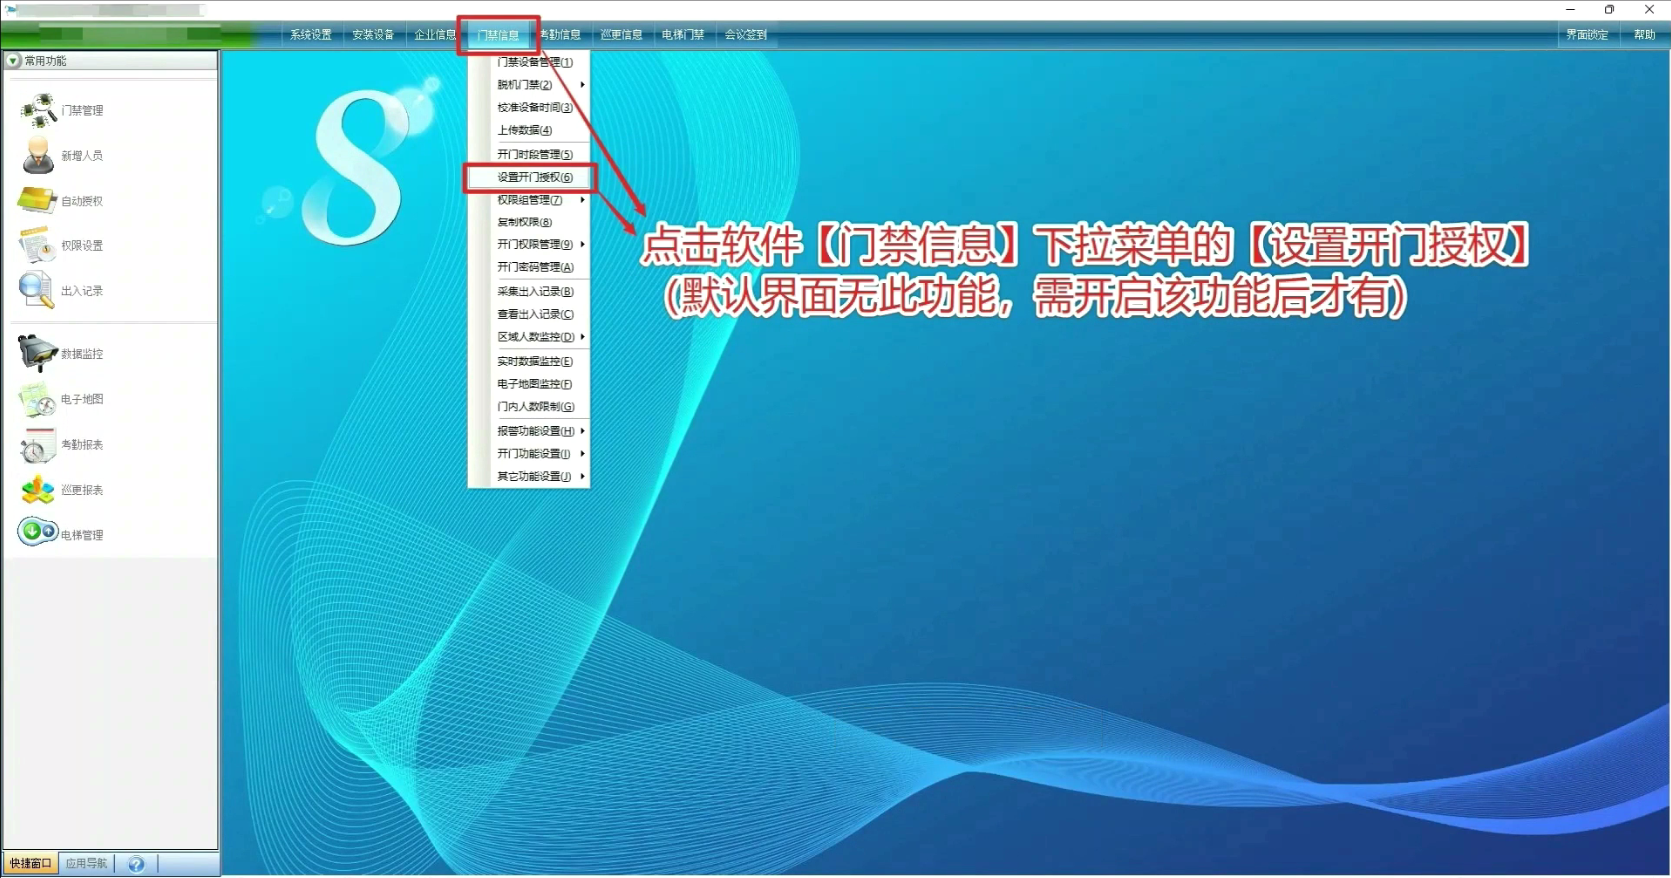Open the 数据监控 camera icon

tap(37, 353)
